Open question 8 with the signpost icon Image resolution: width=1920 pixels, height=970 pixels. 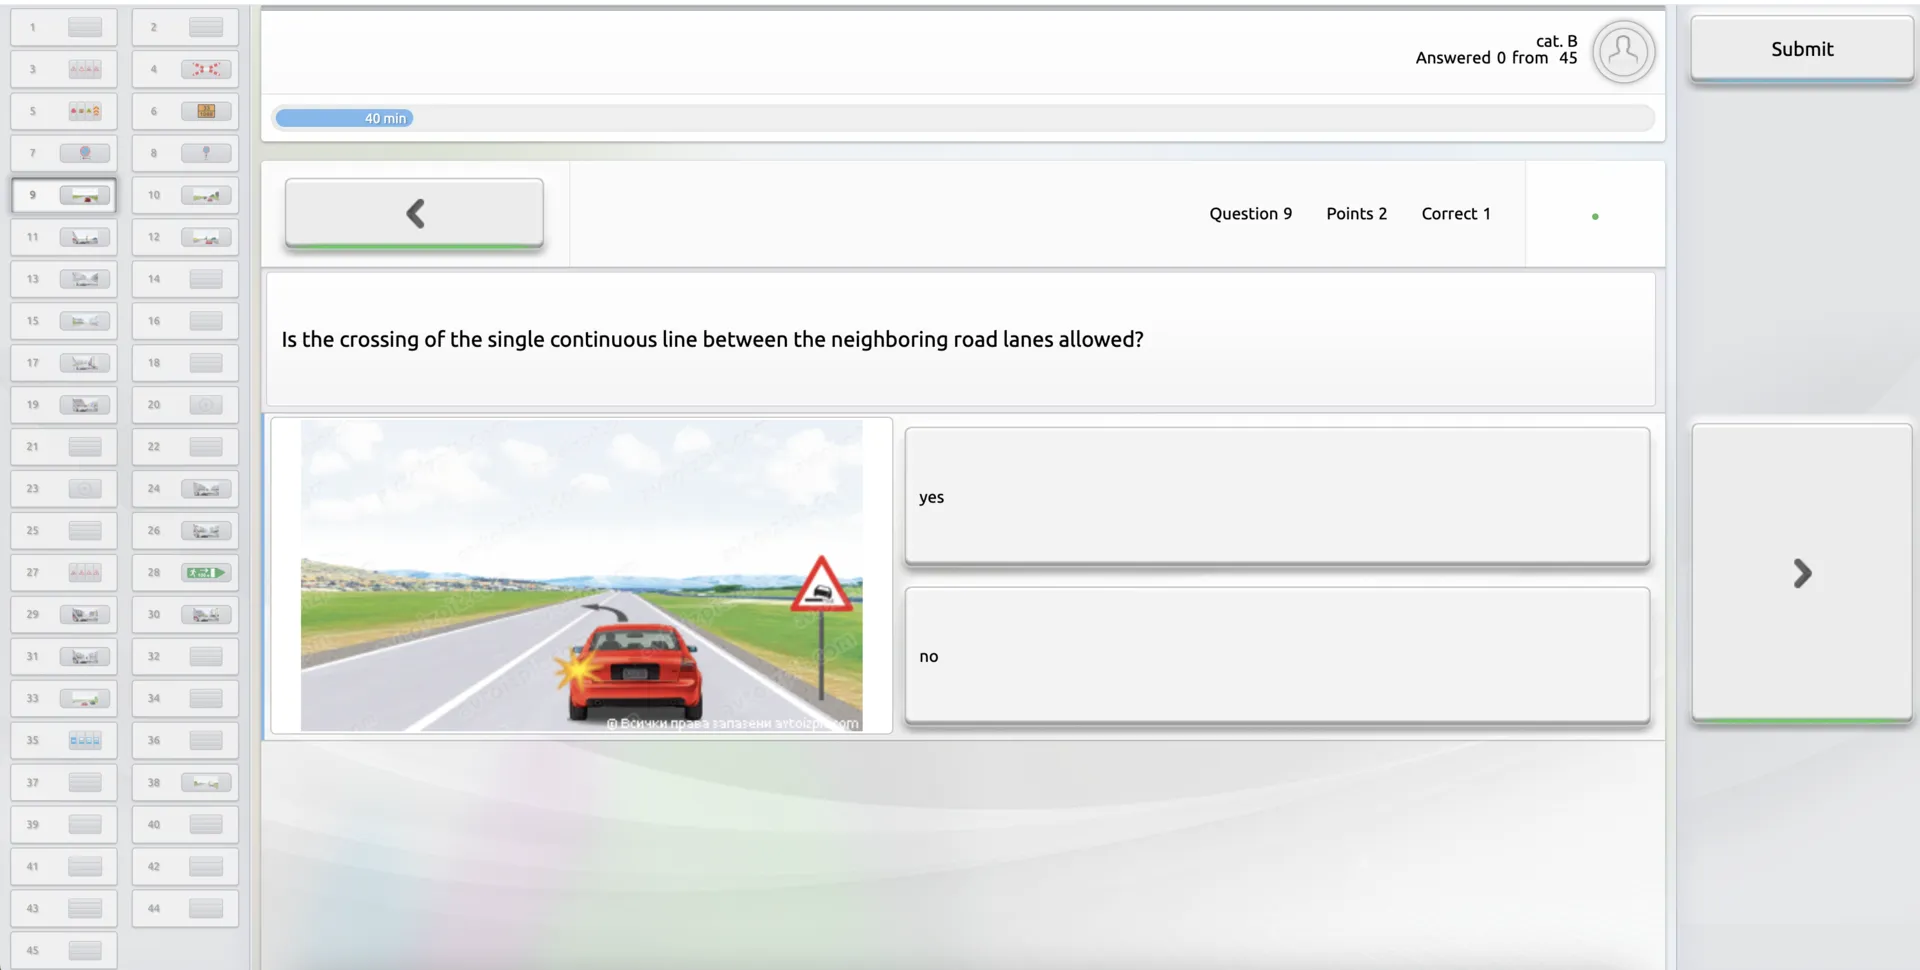coord(206,153)
